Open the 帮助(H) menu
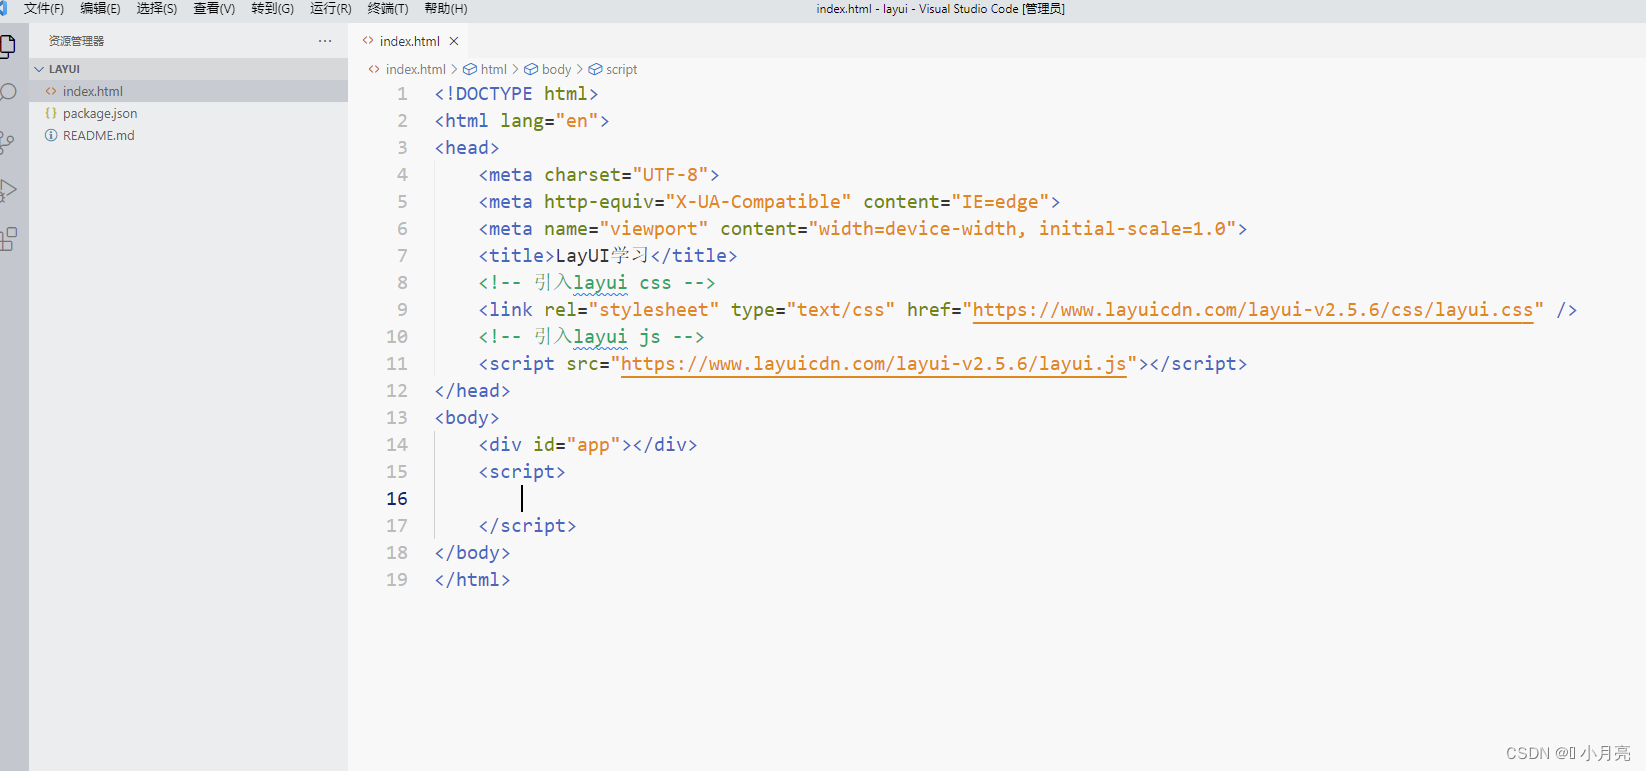 [446, 9]
